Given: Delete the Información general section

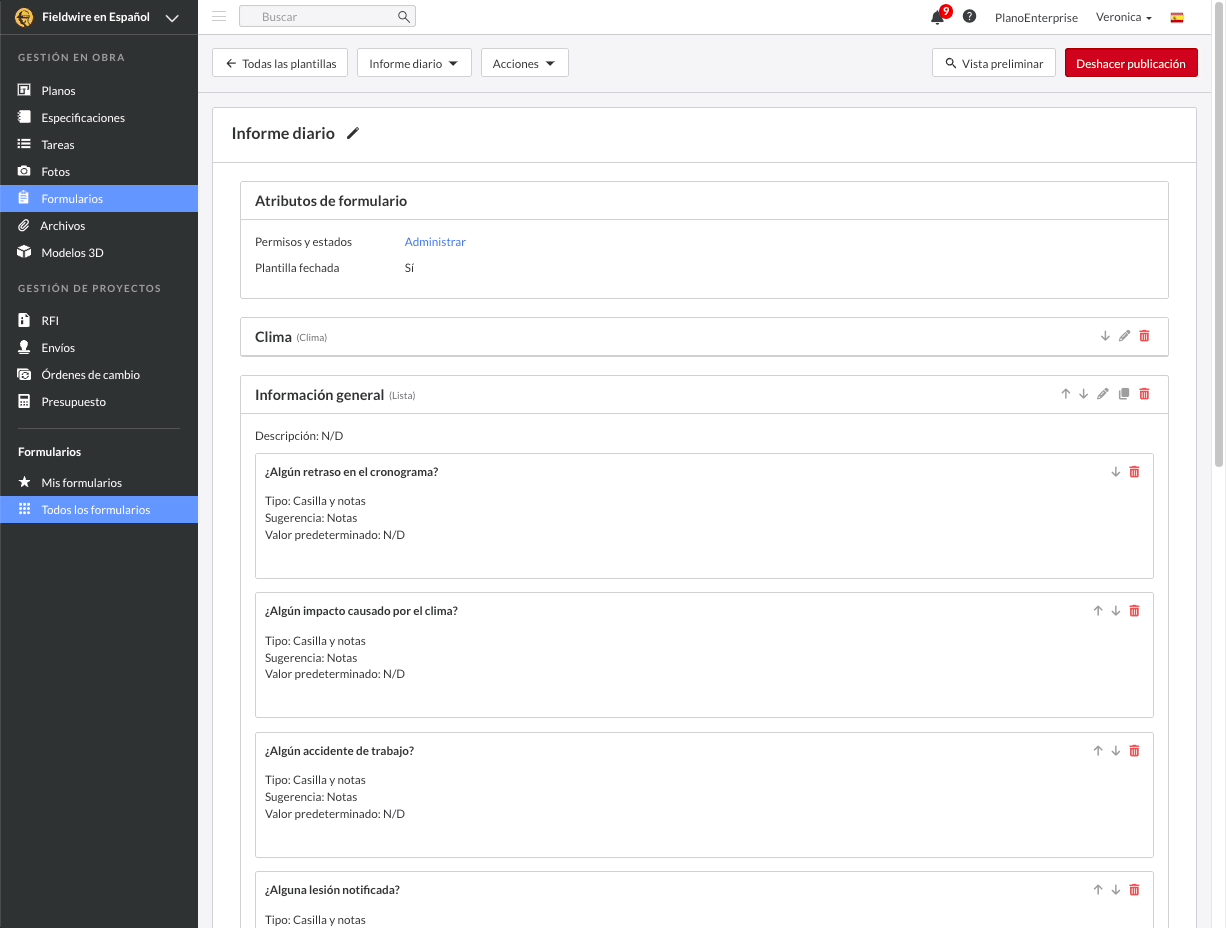Looking at the screenshot, I should pos(1144,395).
